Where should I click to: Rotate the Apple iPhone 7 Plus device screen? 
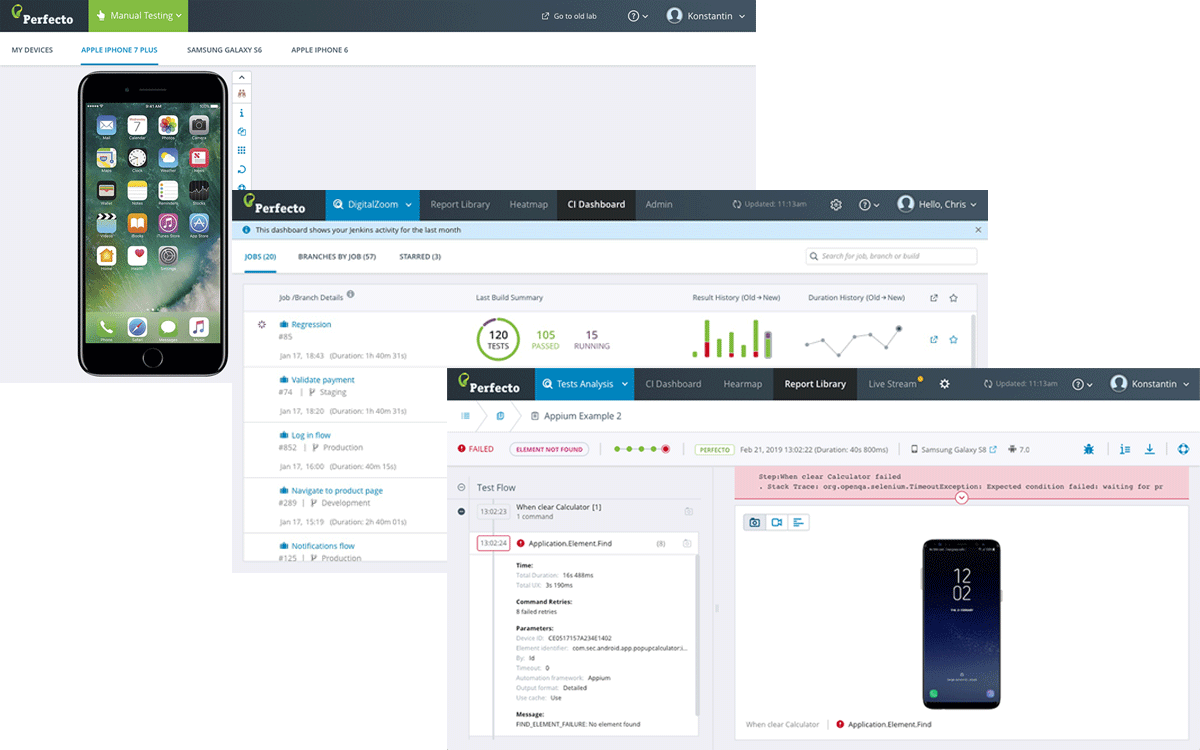(x=241, y=170)
